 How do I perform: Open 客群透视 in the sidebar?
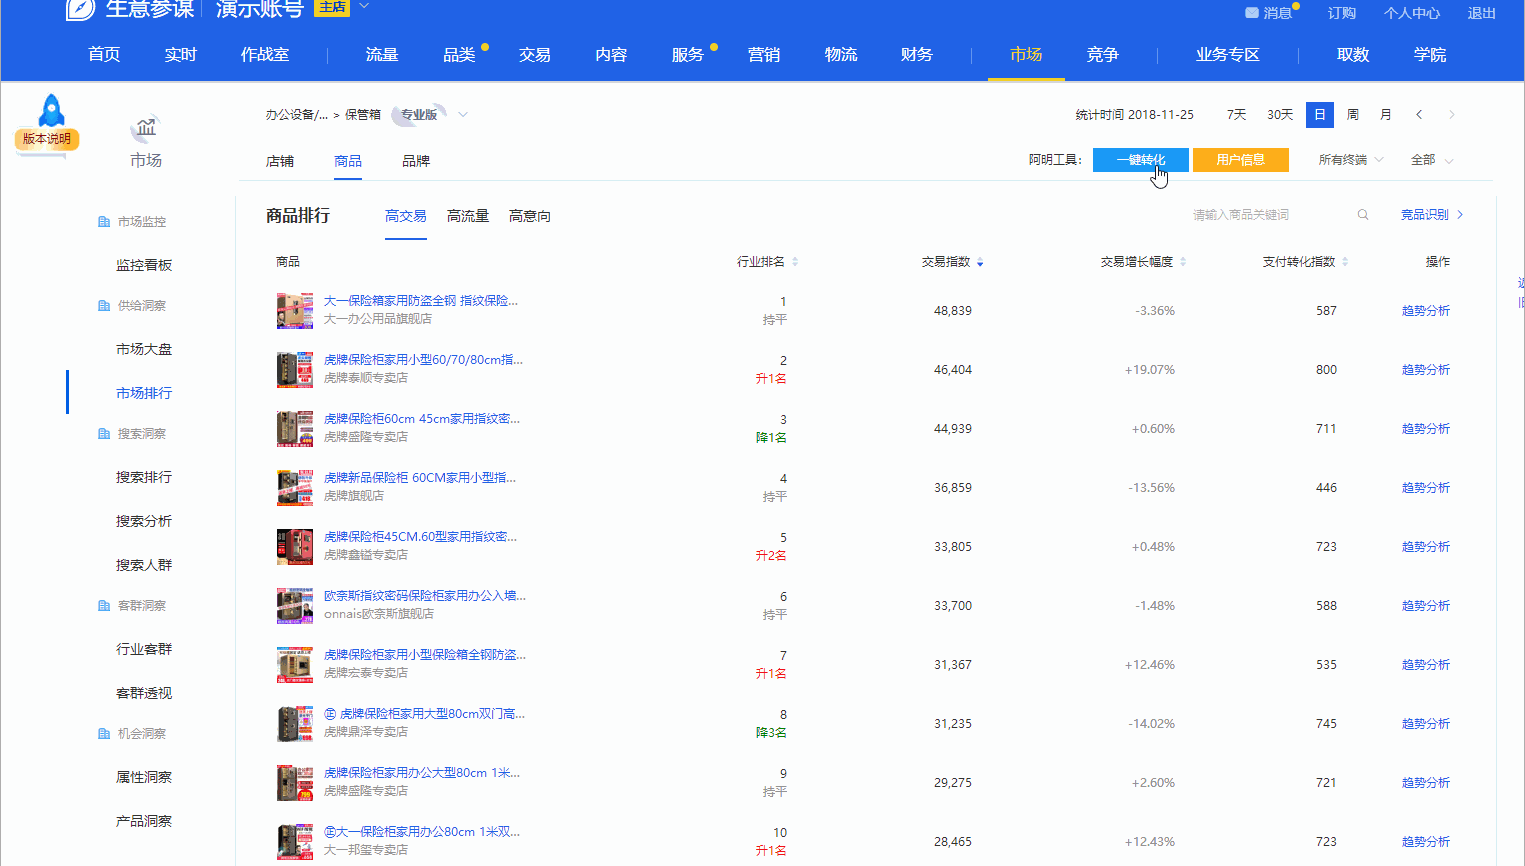pos(144,693)
